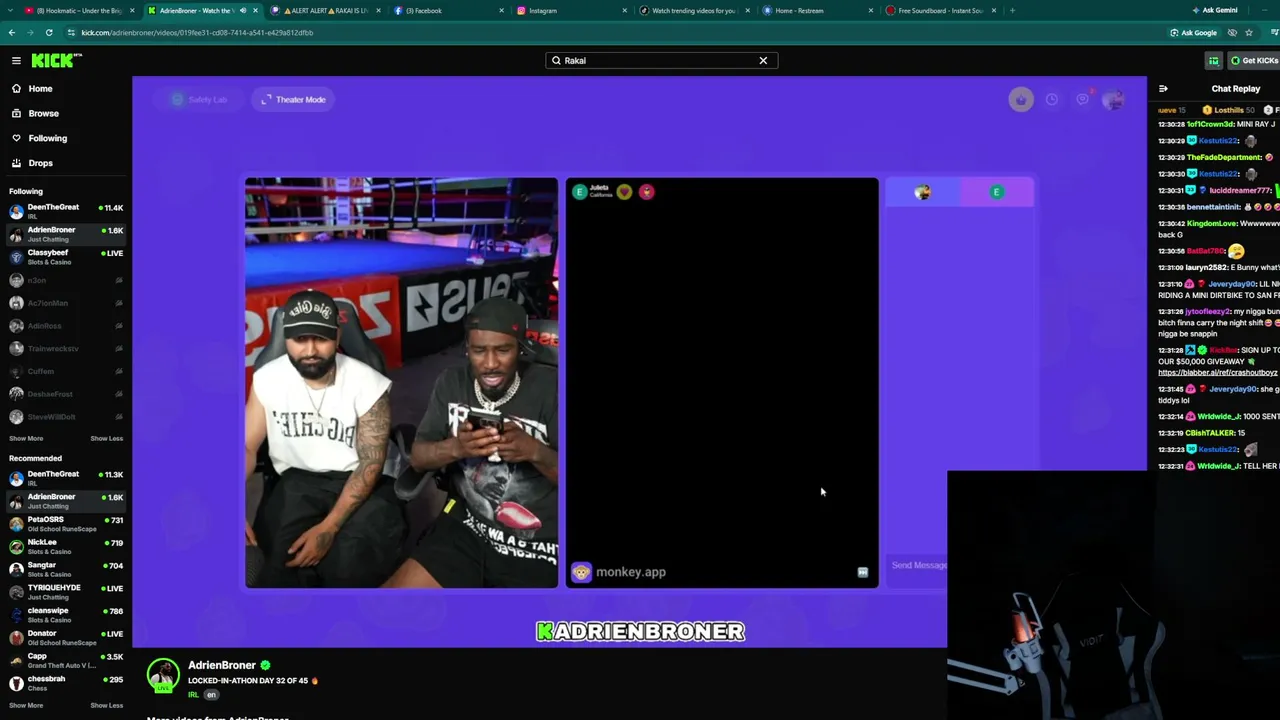The height and width of the screenshot is (720, 1280).
Task: Open offline channel n3on
Action: 66,280
